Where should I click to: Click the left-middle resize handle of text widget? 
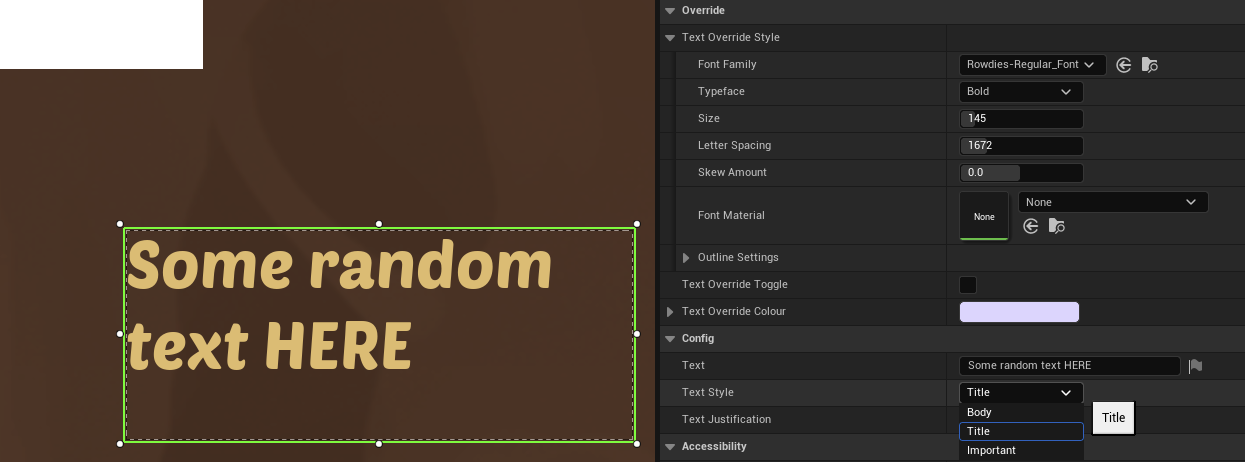pyautogui.click(x=120, y=334)
